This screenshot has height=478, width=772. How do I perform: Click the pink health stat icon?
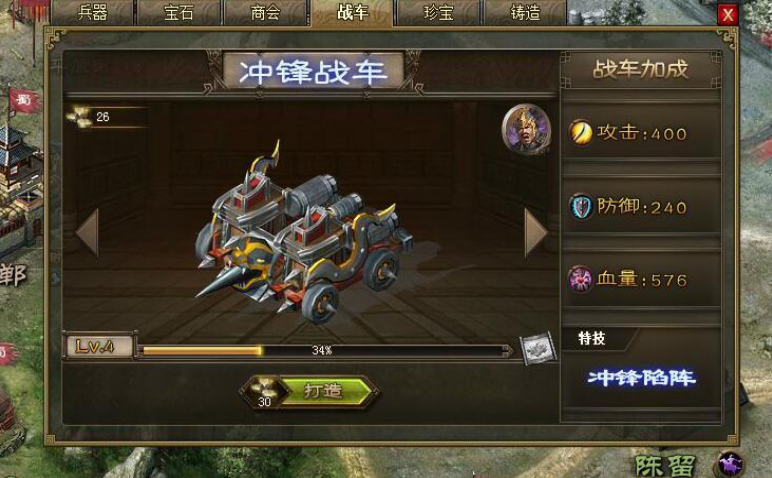(x=579, y=279)
